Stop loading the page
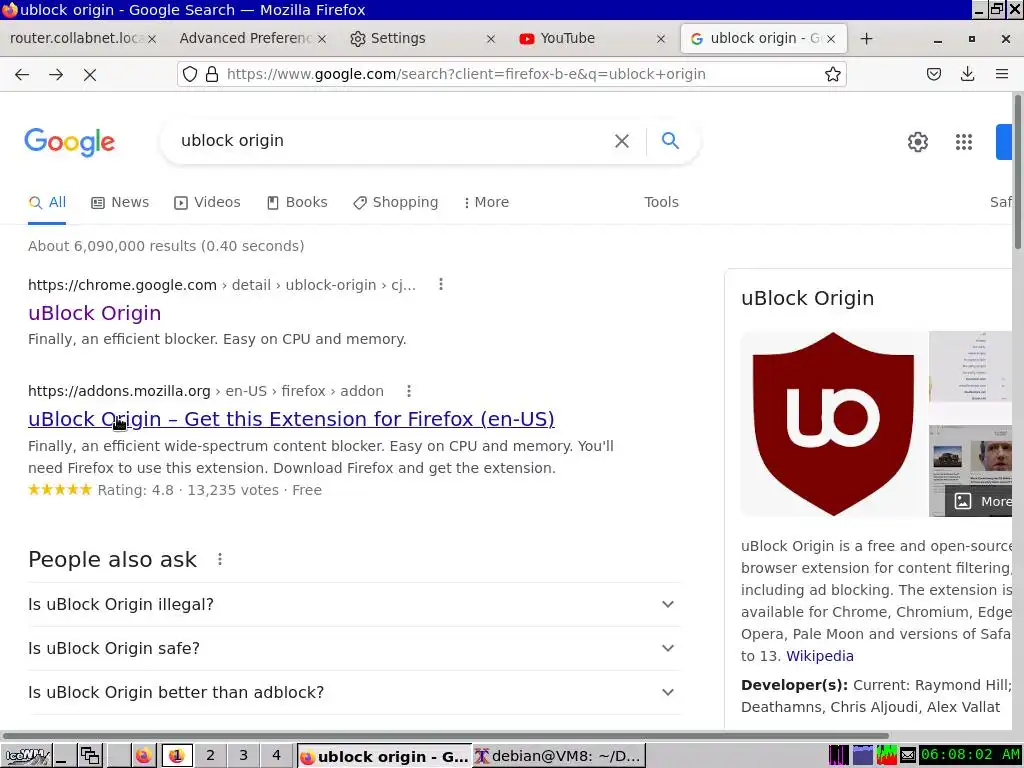The image size is (1024, 768). point(90,74)
